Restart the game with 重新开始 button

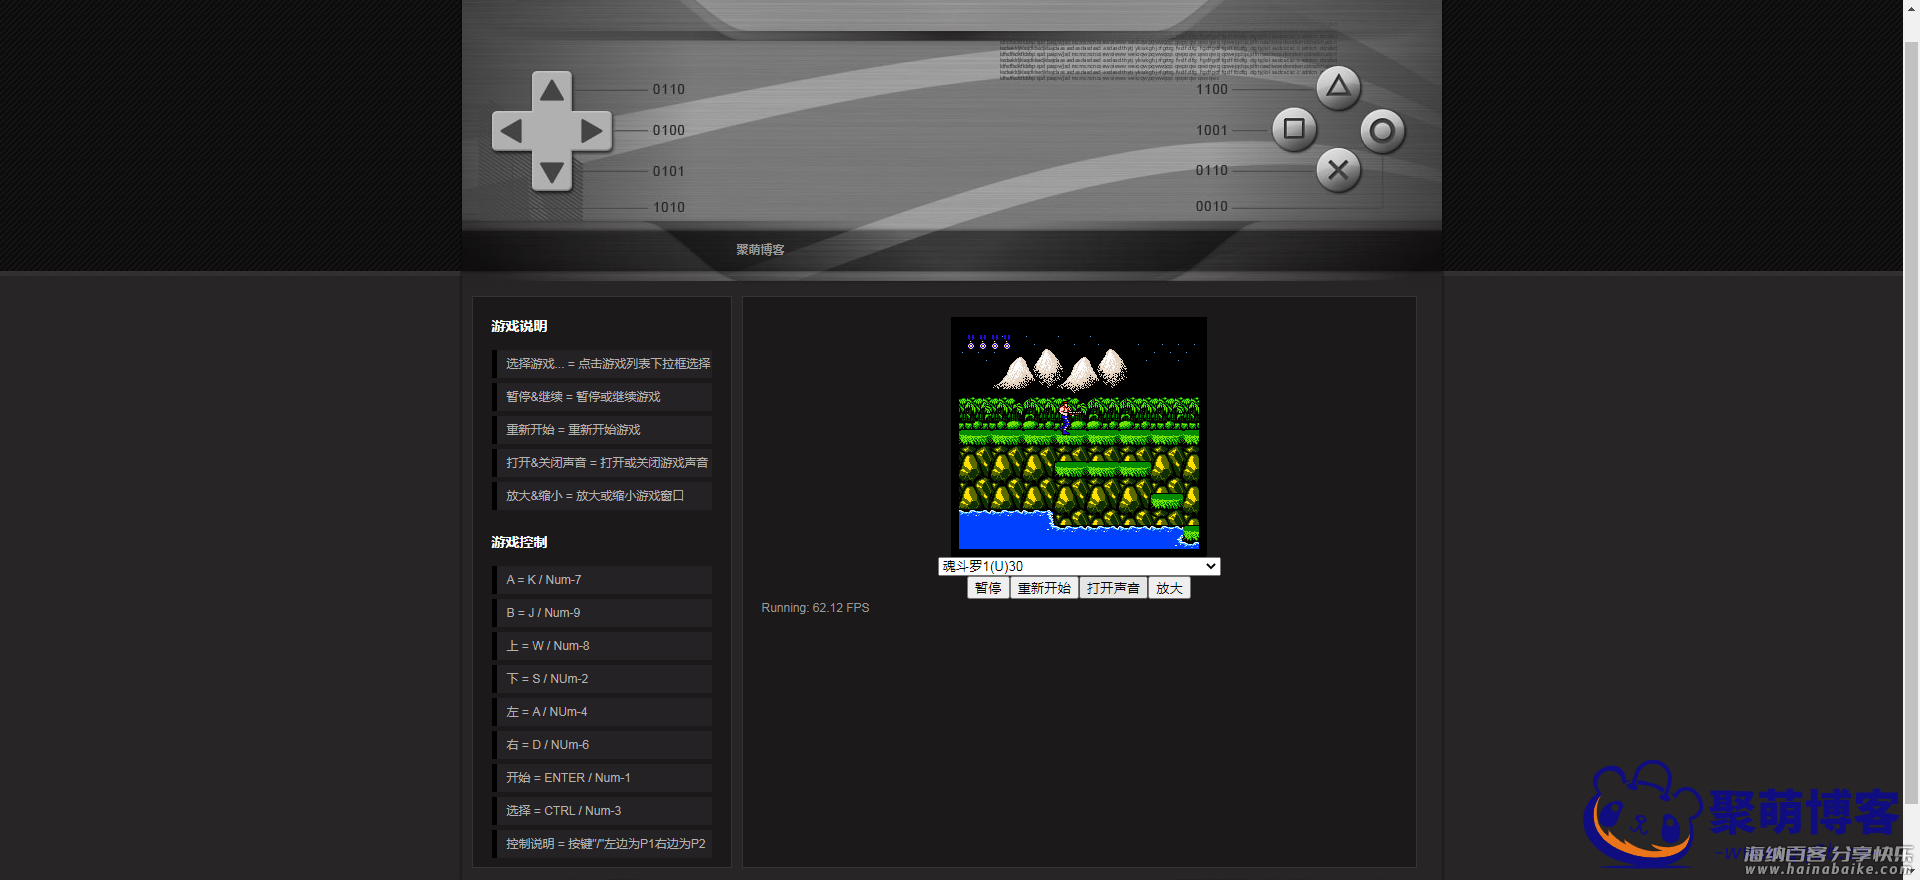(1044, 588)
